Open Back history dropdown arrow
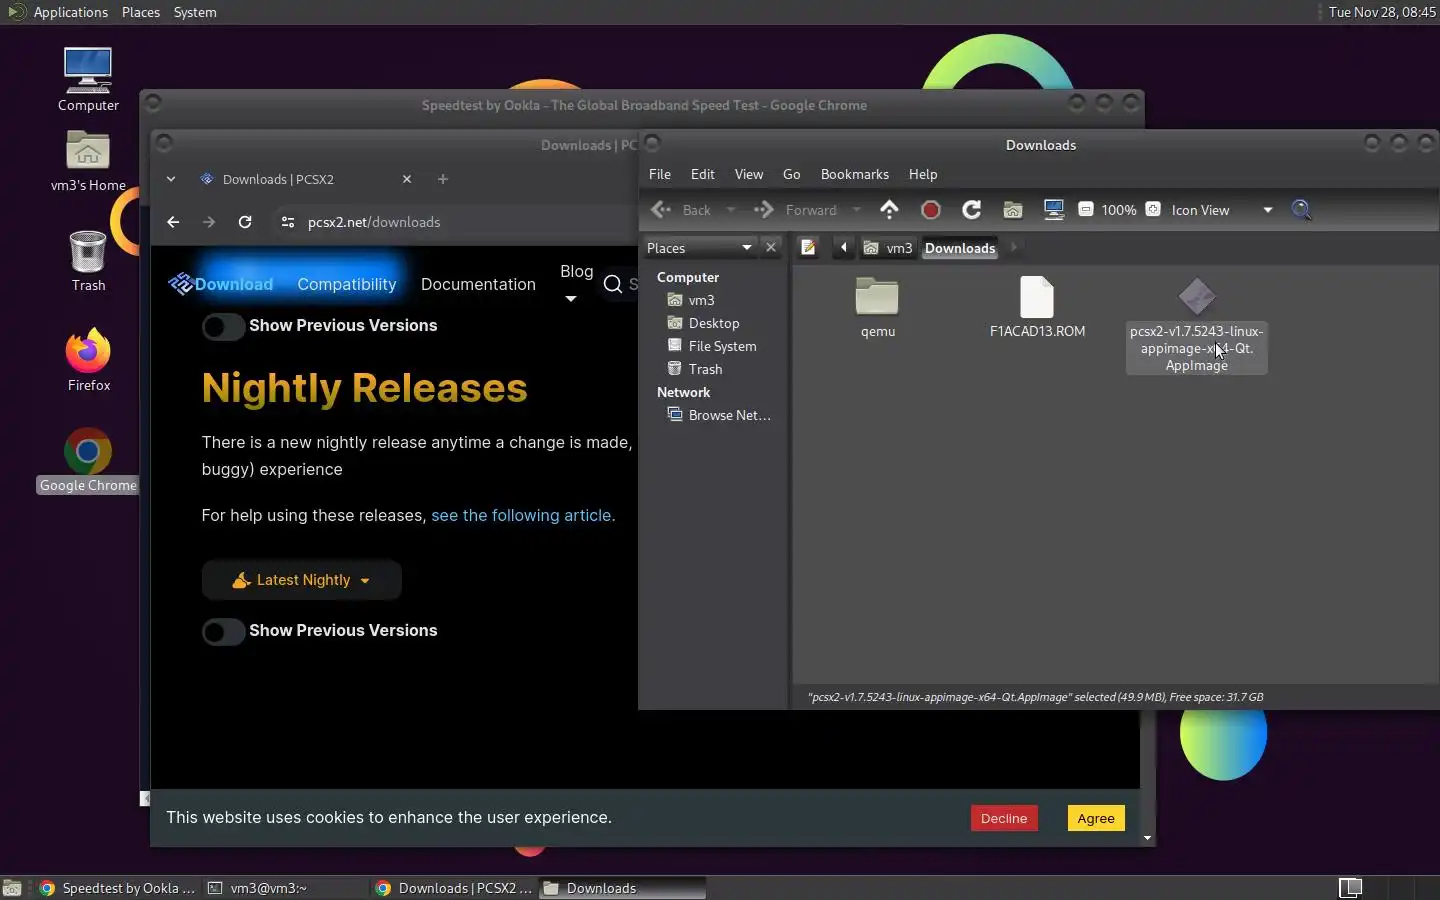The image size is (1440, 900). (x=730, y=210)
